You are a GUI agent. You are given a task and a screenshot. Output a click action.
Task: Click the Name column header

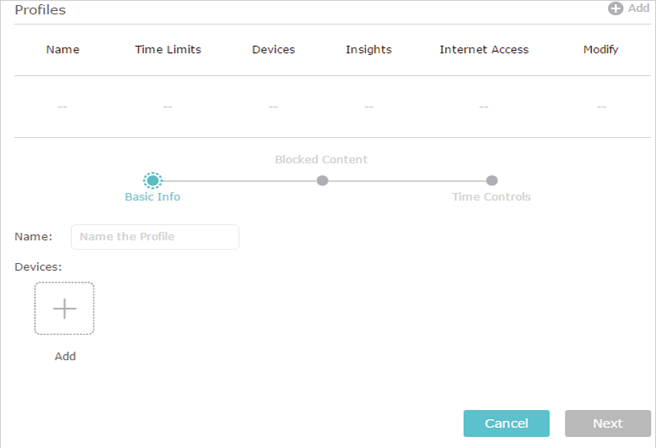click(x=63, y=49)
